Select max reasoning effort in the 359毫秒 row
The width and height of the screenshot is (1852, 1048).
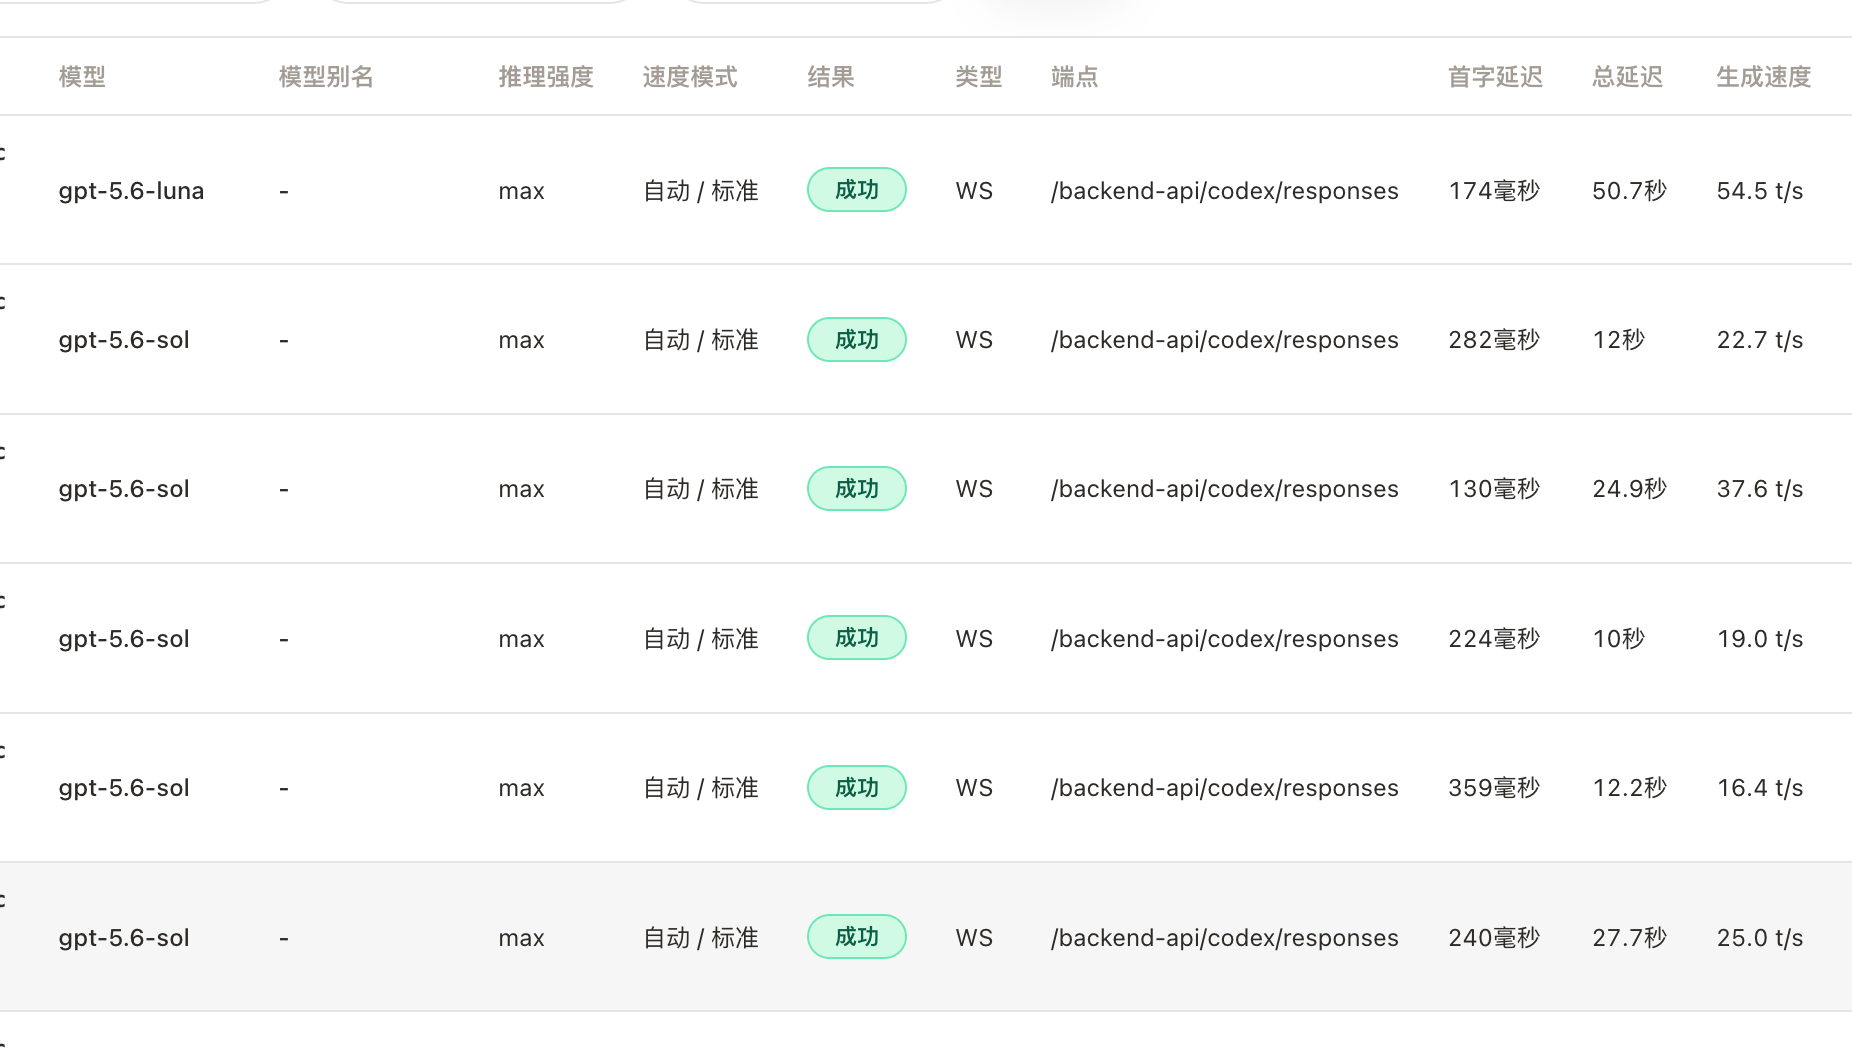[x=521, y=789]
